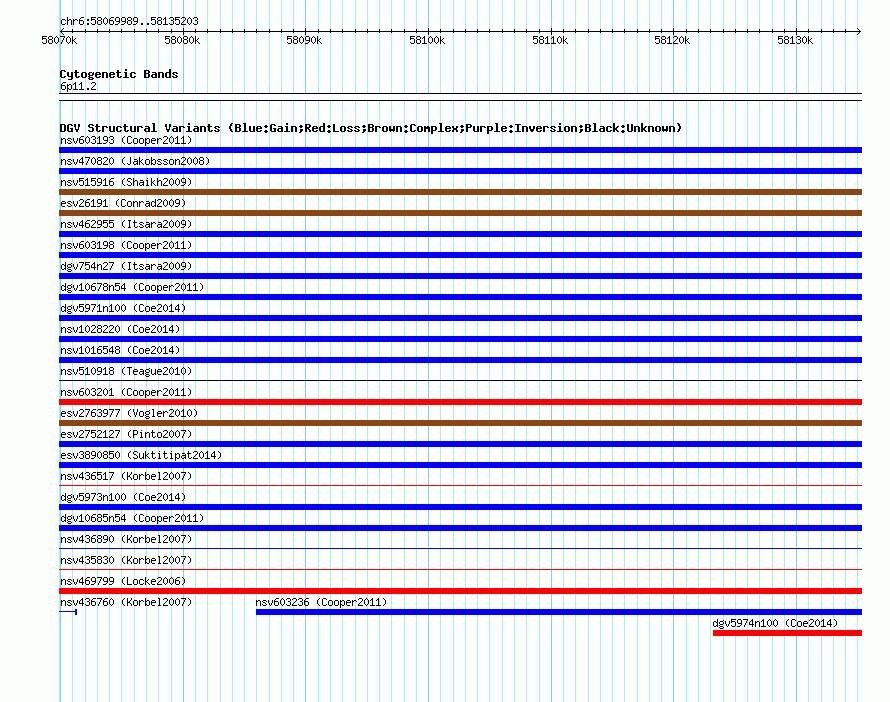Click the Cytogenetic Bands track title
The width and height of the screenshot is (890, 702).
pos(119,74)
